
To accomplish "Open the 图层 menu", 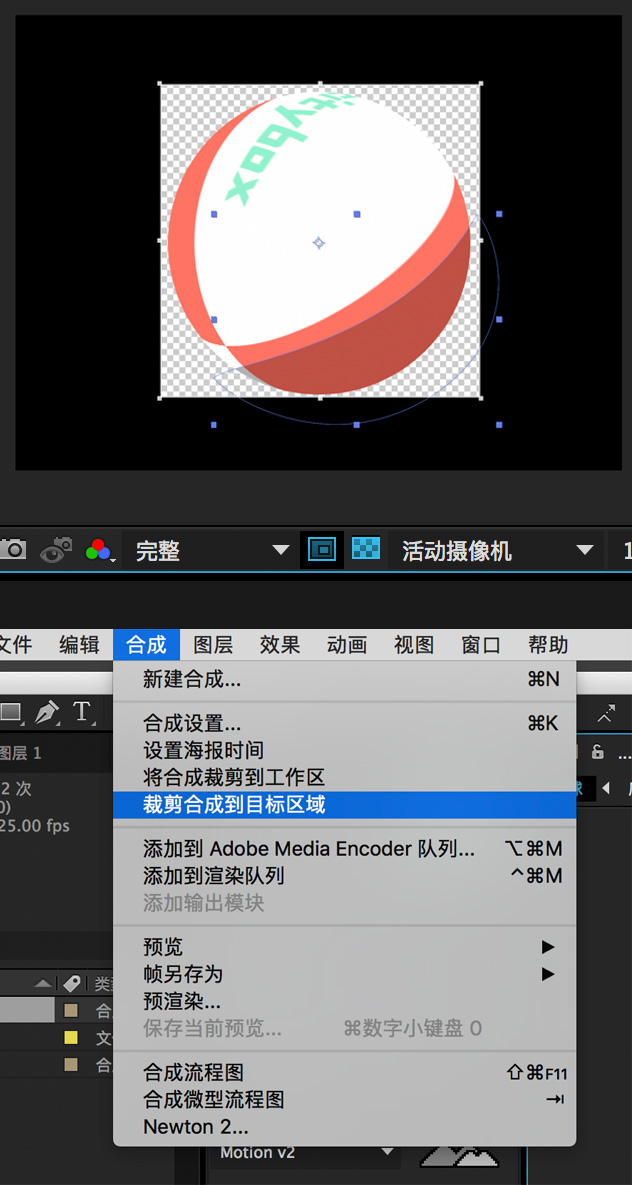I will pyautogui.click(x=213, y=645).
